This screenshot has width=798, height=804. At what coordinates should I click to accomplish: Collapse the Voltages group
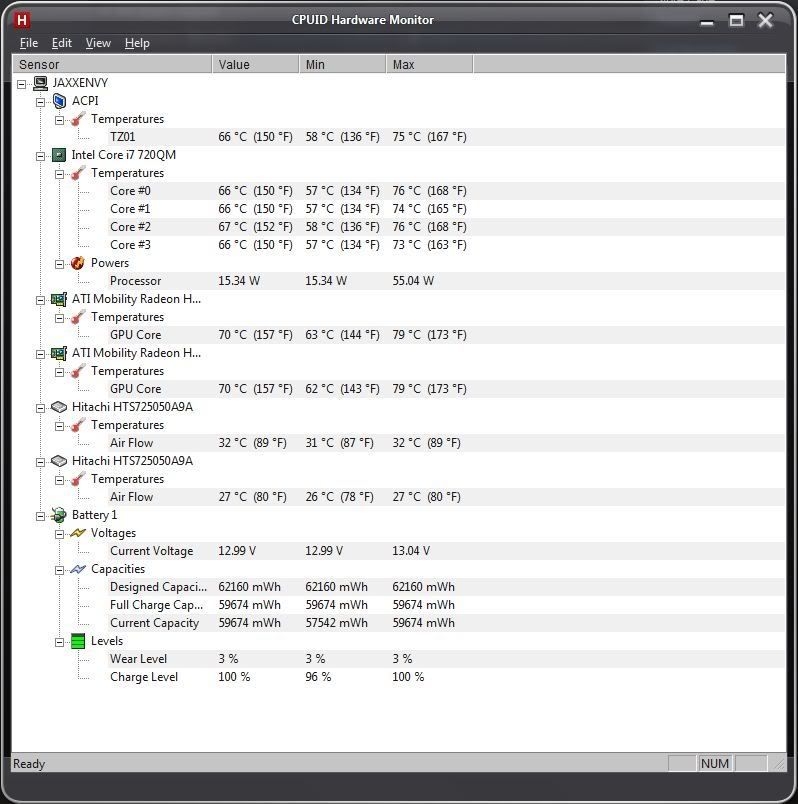click(x=59, y=534)
